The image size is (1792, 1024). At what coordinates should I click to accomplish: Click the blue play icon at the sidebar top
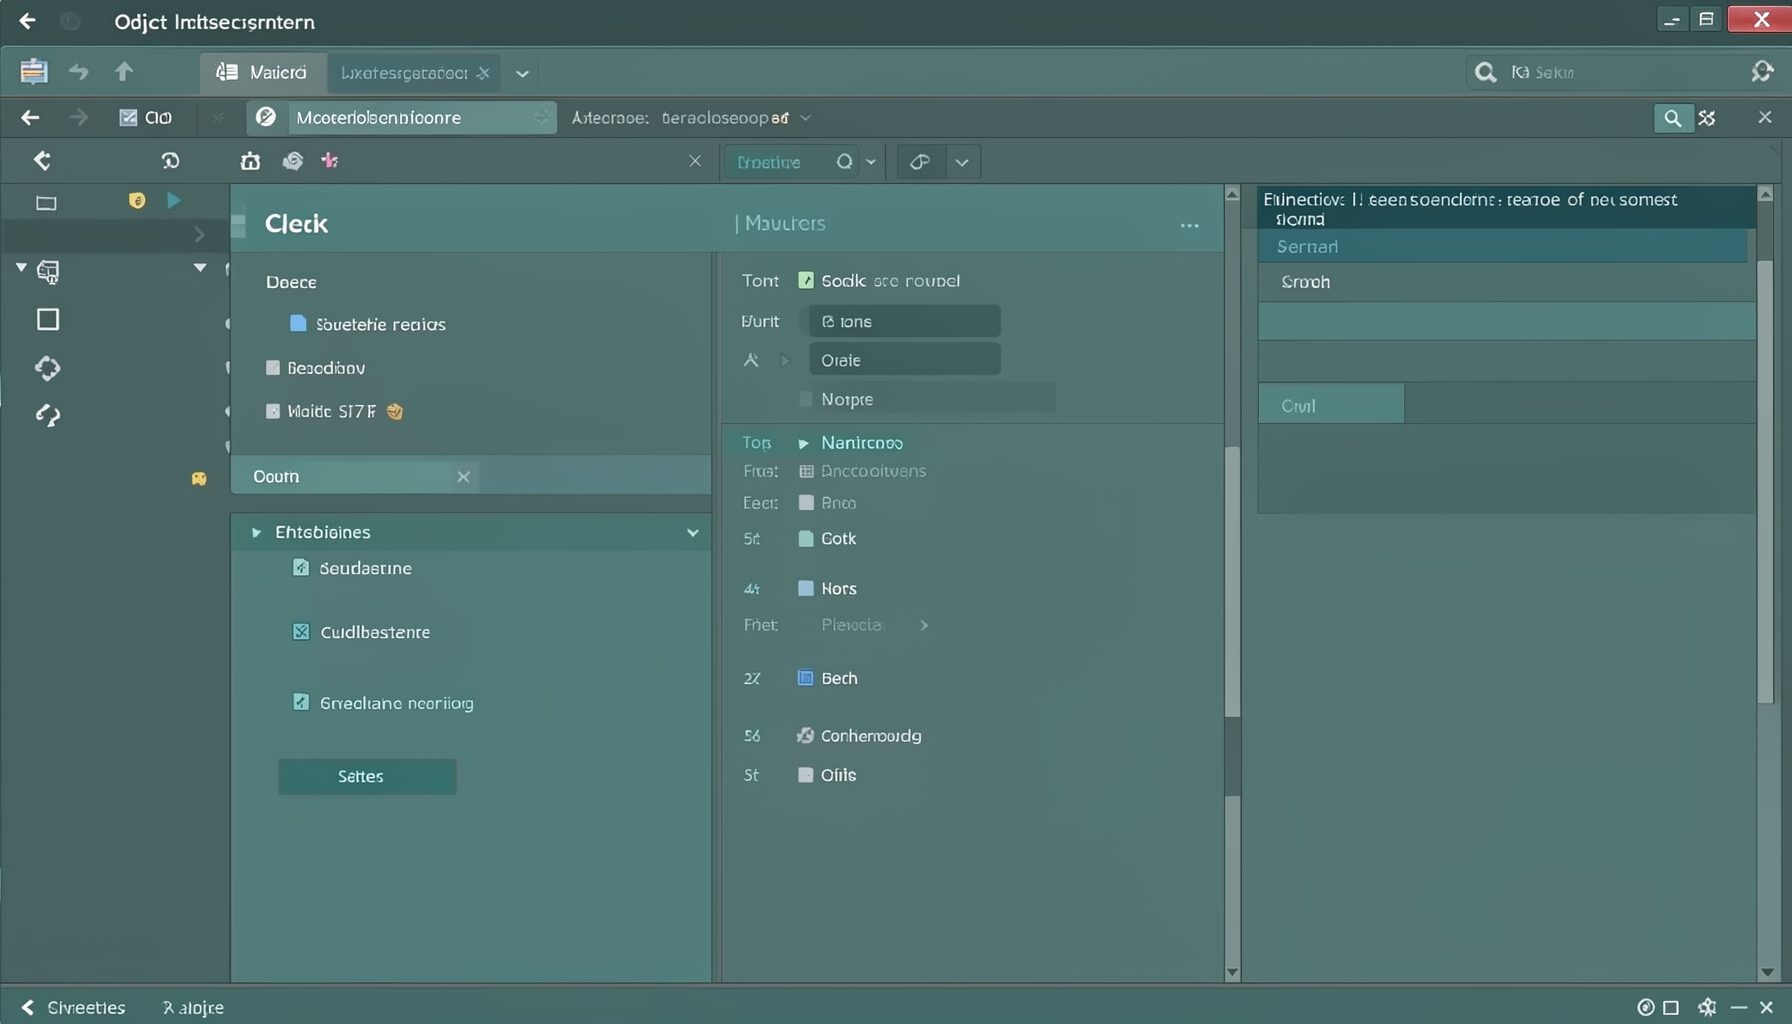point(174,200)
